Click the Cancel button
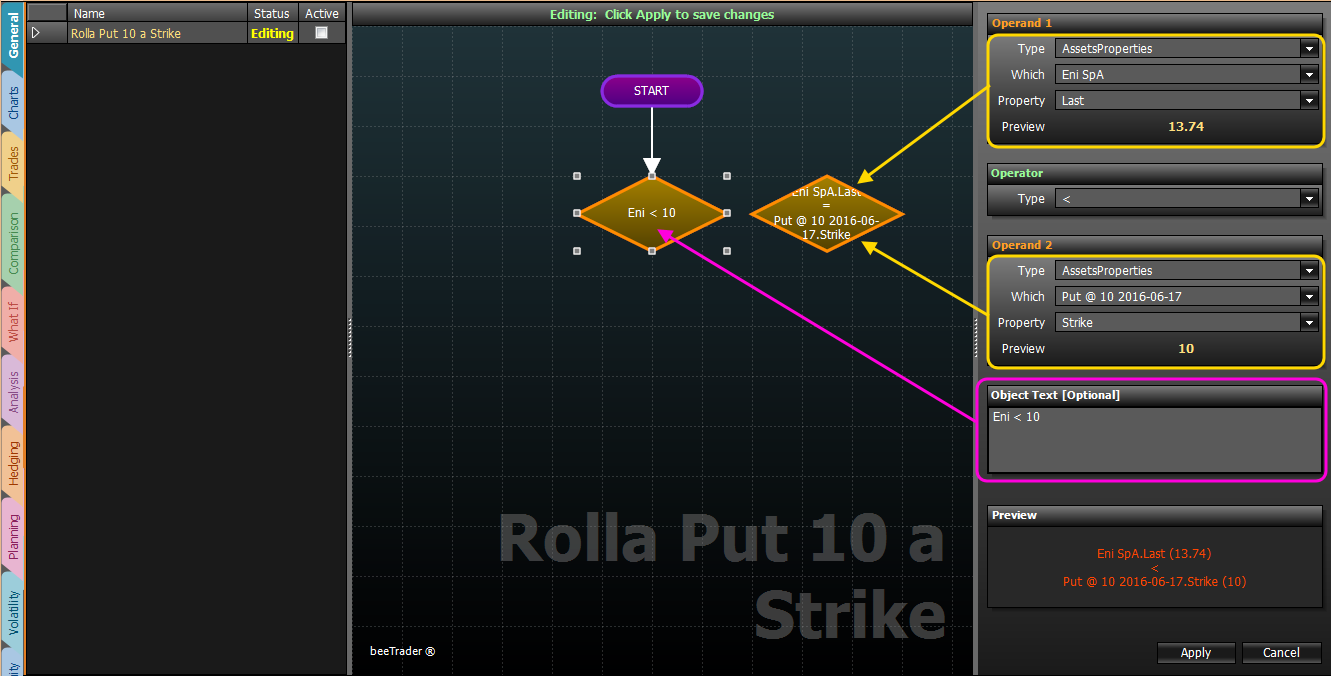 point(1281,653)
